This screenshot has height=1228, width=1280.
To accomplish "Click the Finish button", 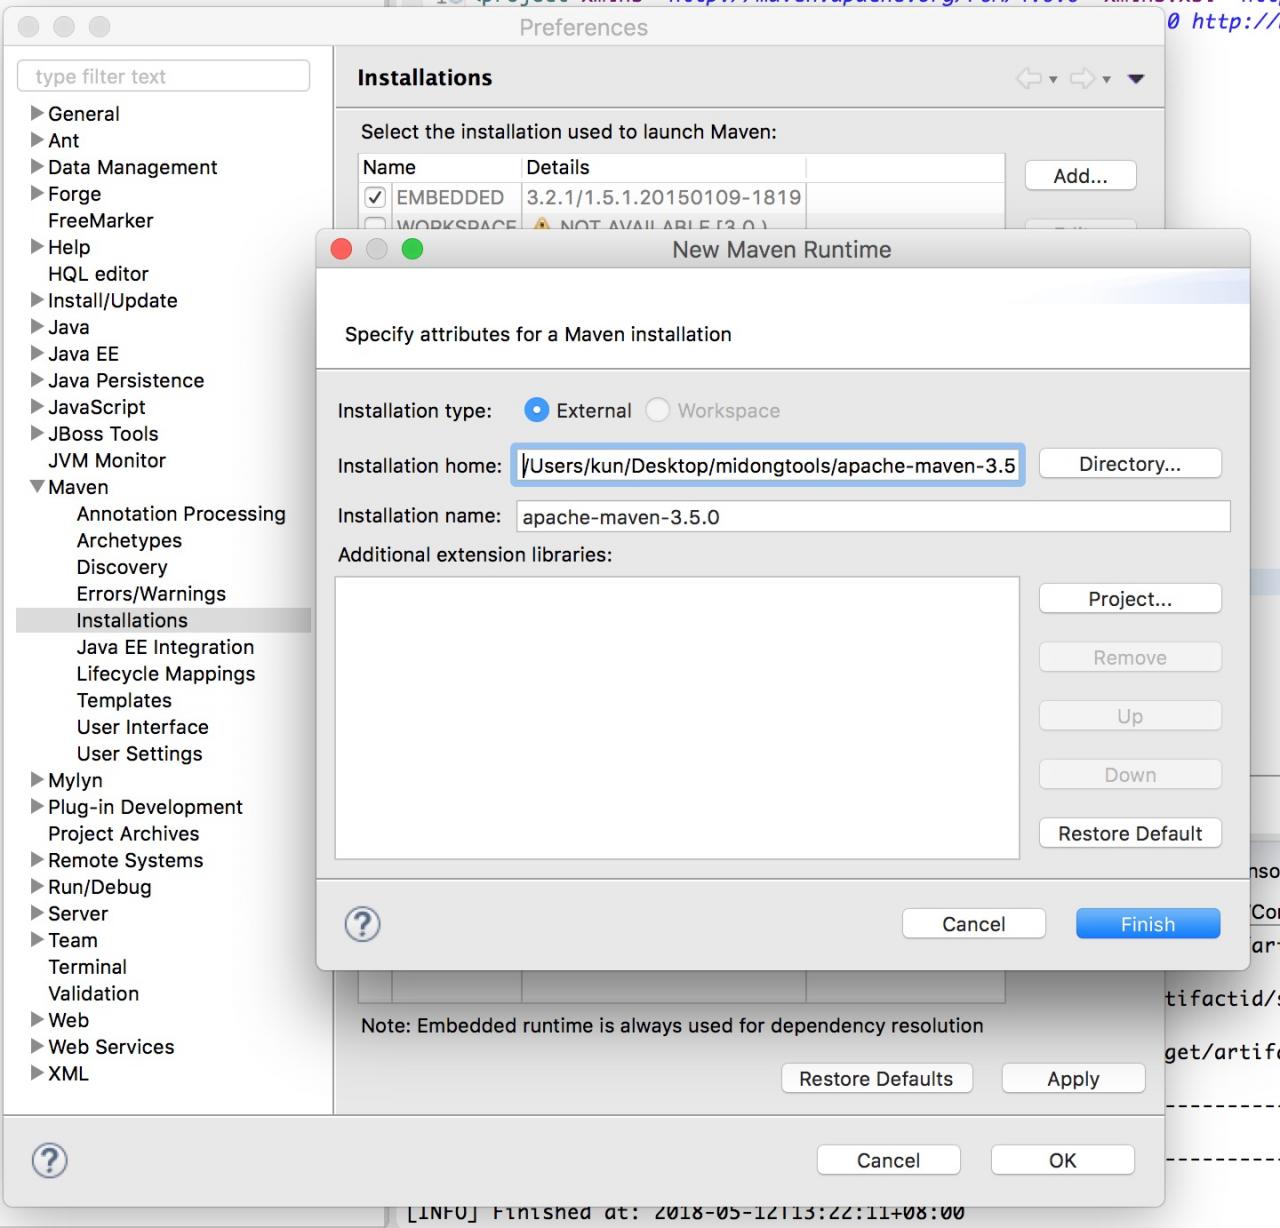I will 1148,924.
